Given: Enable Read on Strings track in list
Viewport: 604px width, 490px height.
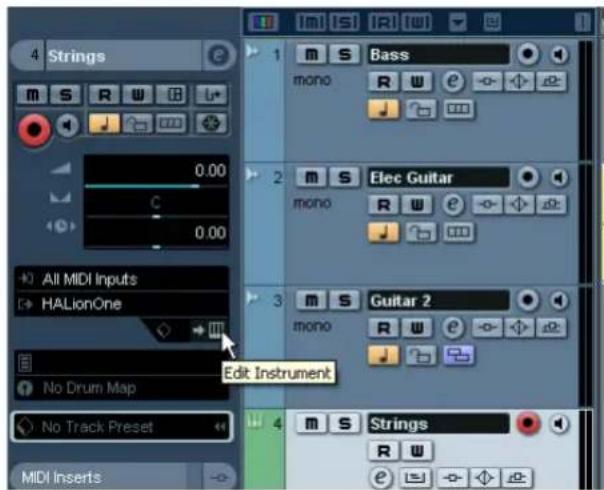Looking at the screenshot, I should tap(384, 451).
